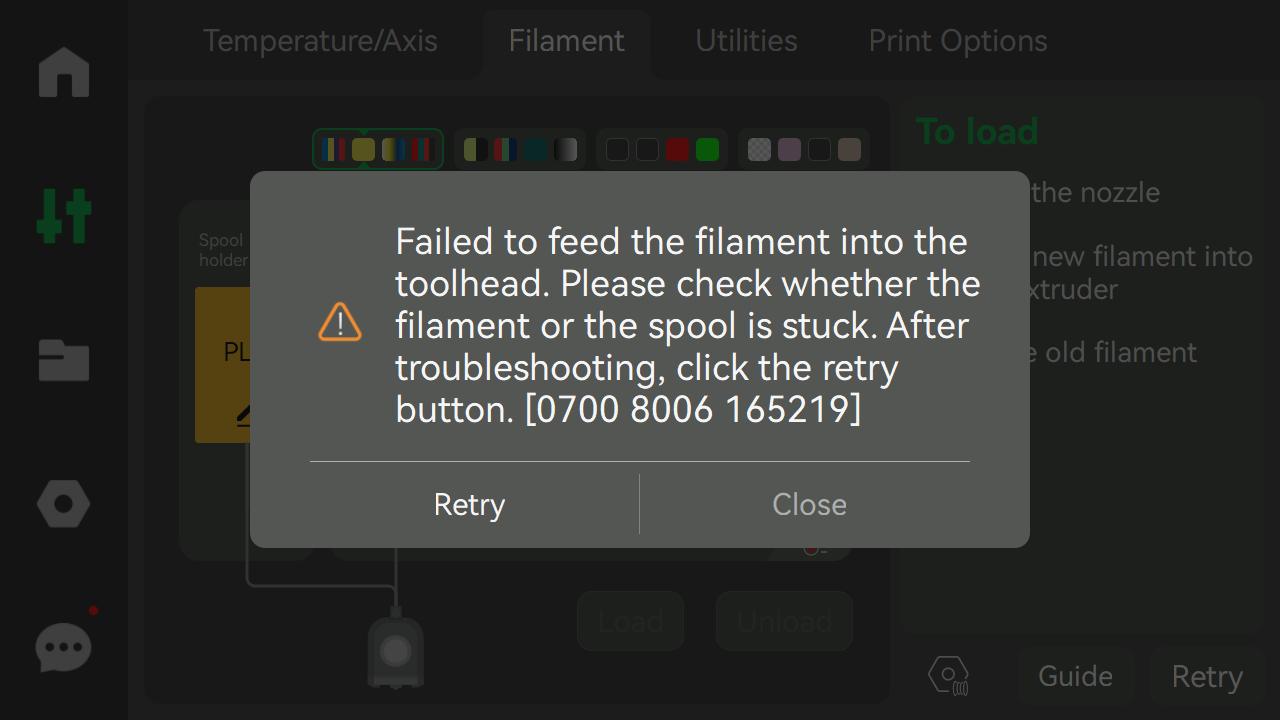Open the Print Options tab

coord(957,41)
